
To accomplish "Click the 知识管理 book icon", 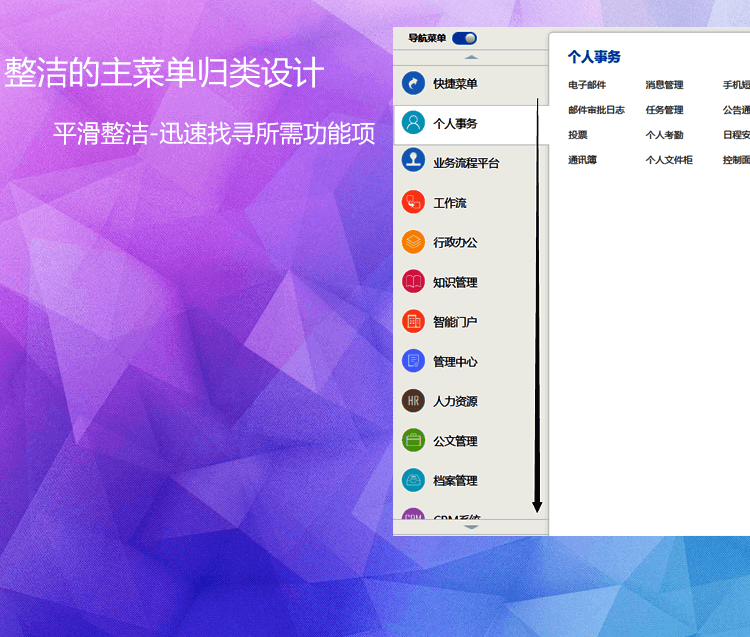I will [x=413, y=282].
